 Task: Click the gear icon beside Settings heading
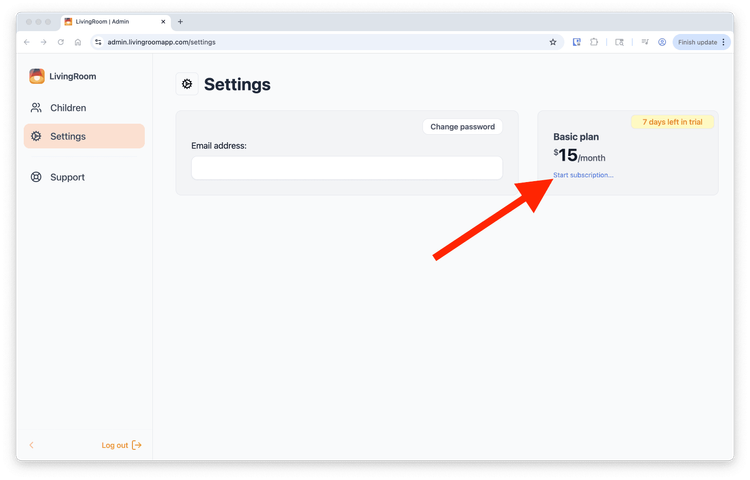(x=186, y=84)
